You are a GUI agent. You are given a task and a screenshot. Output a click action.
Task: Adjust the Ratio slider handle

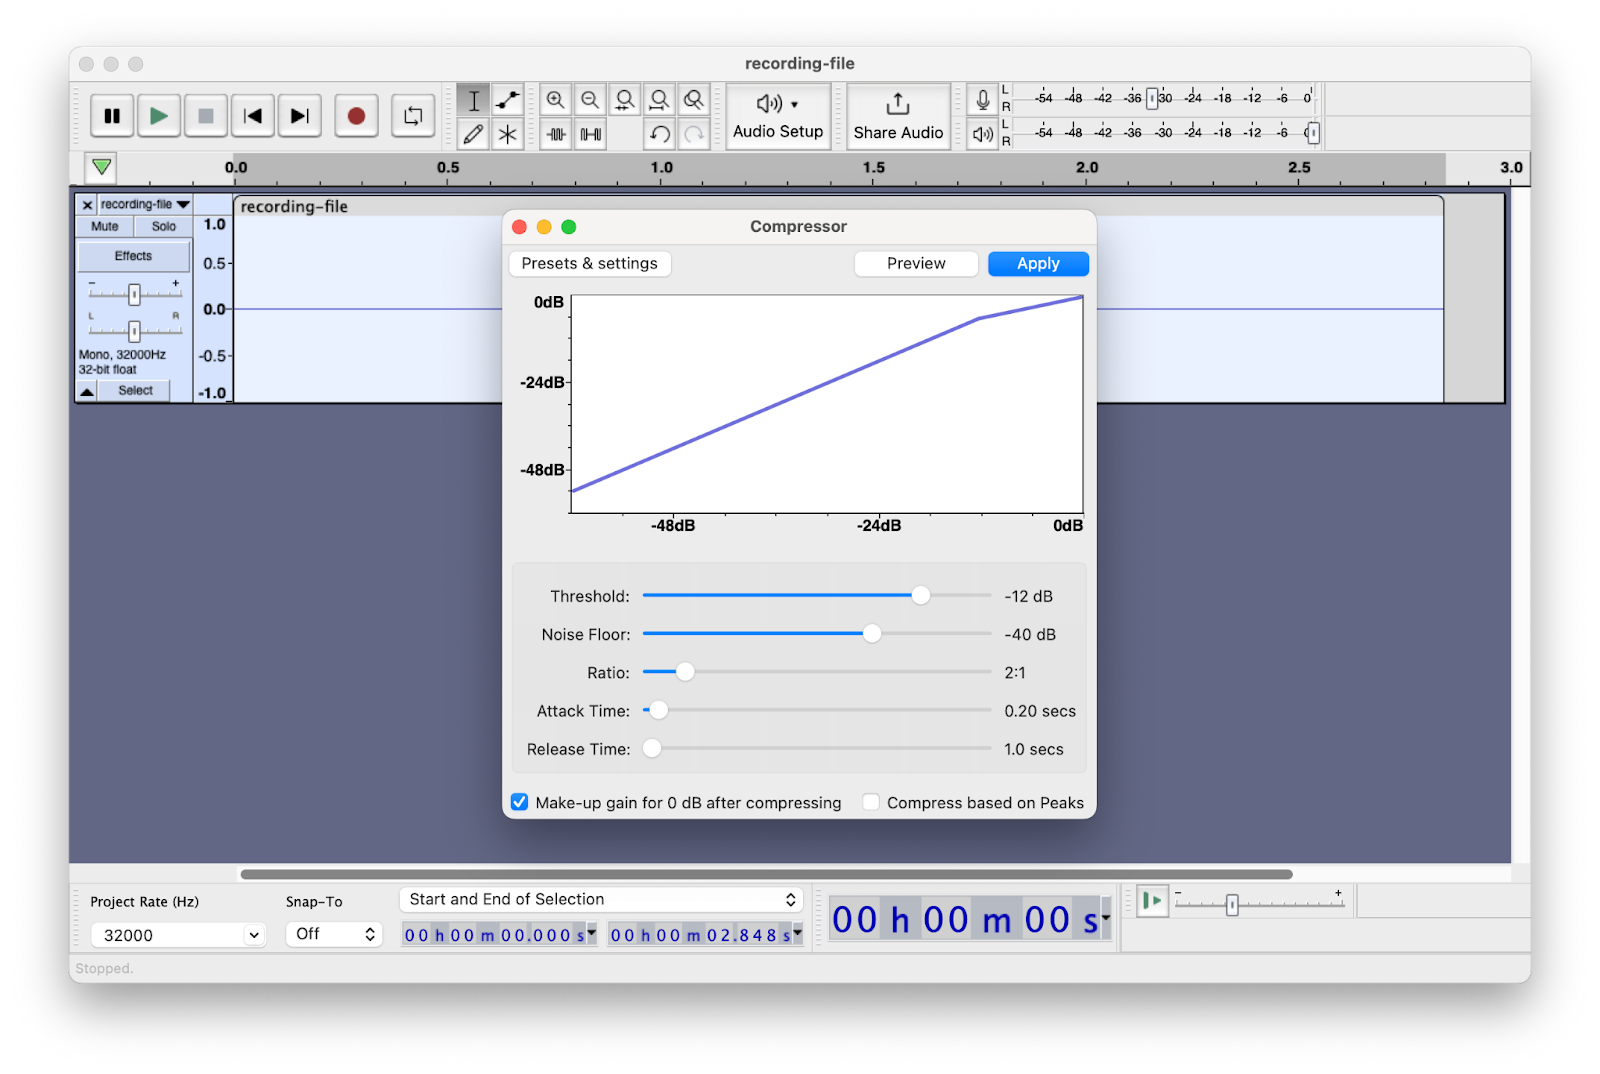click(x=685, y=672)
